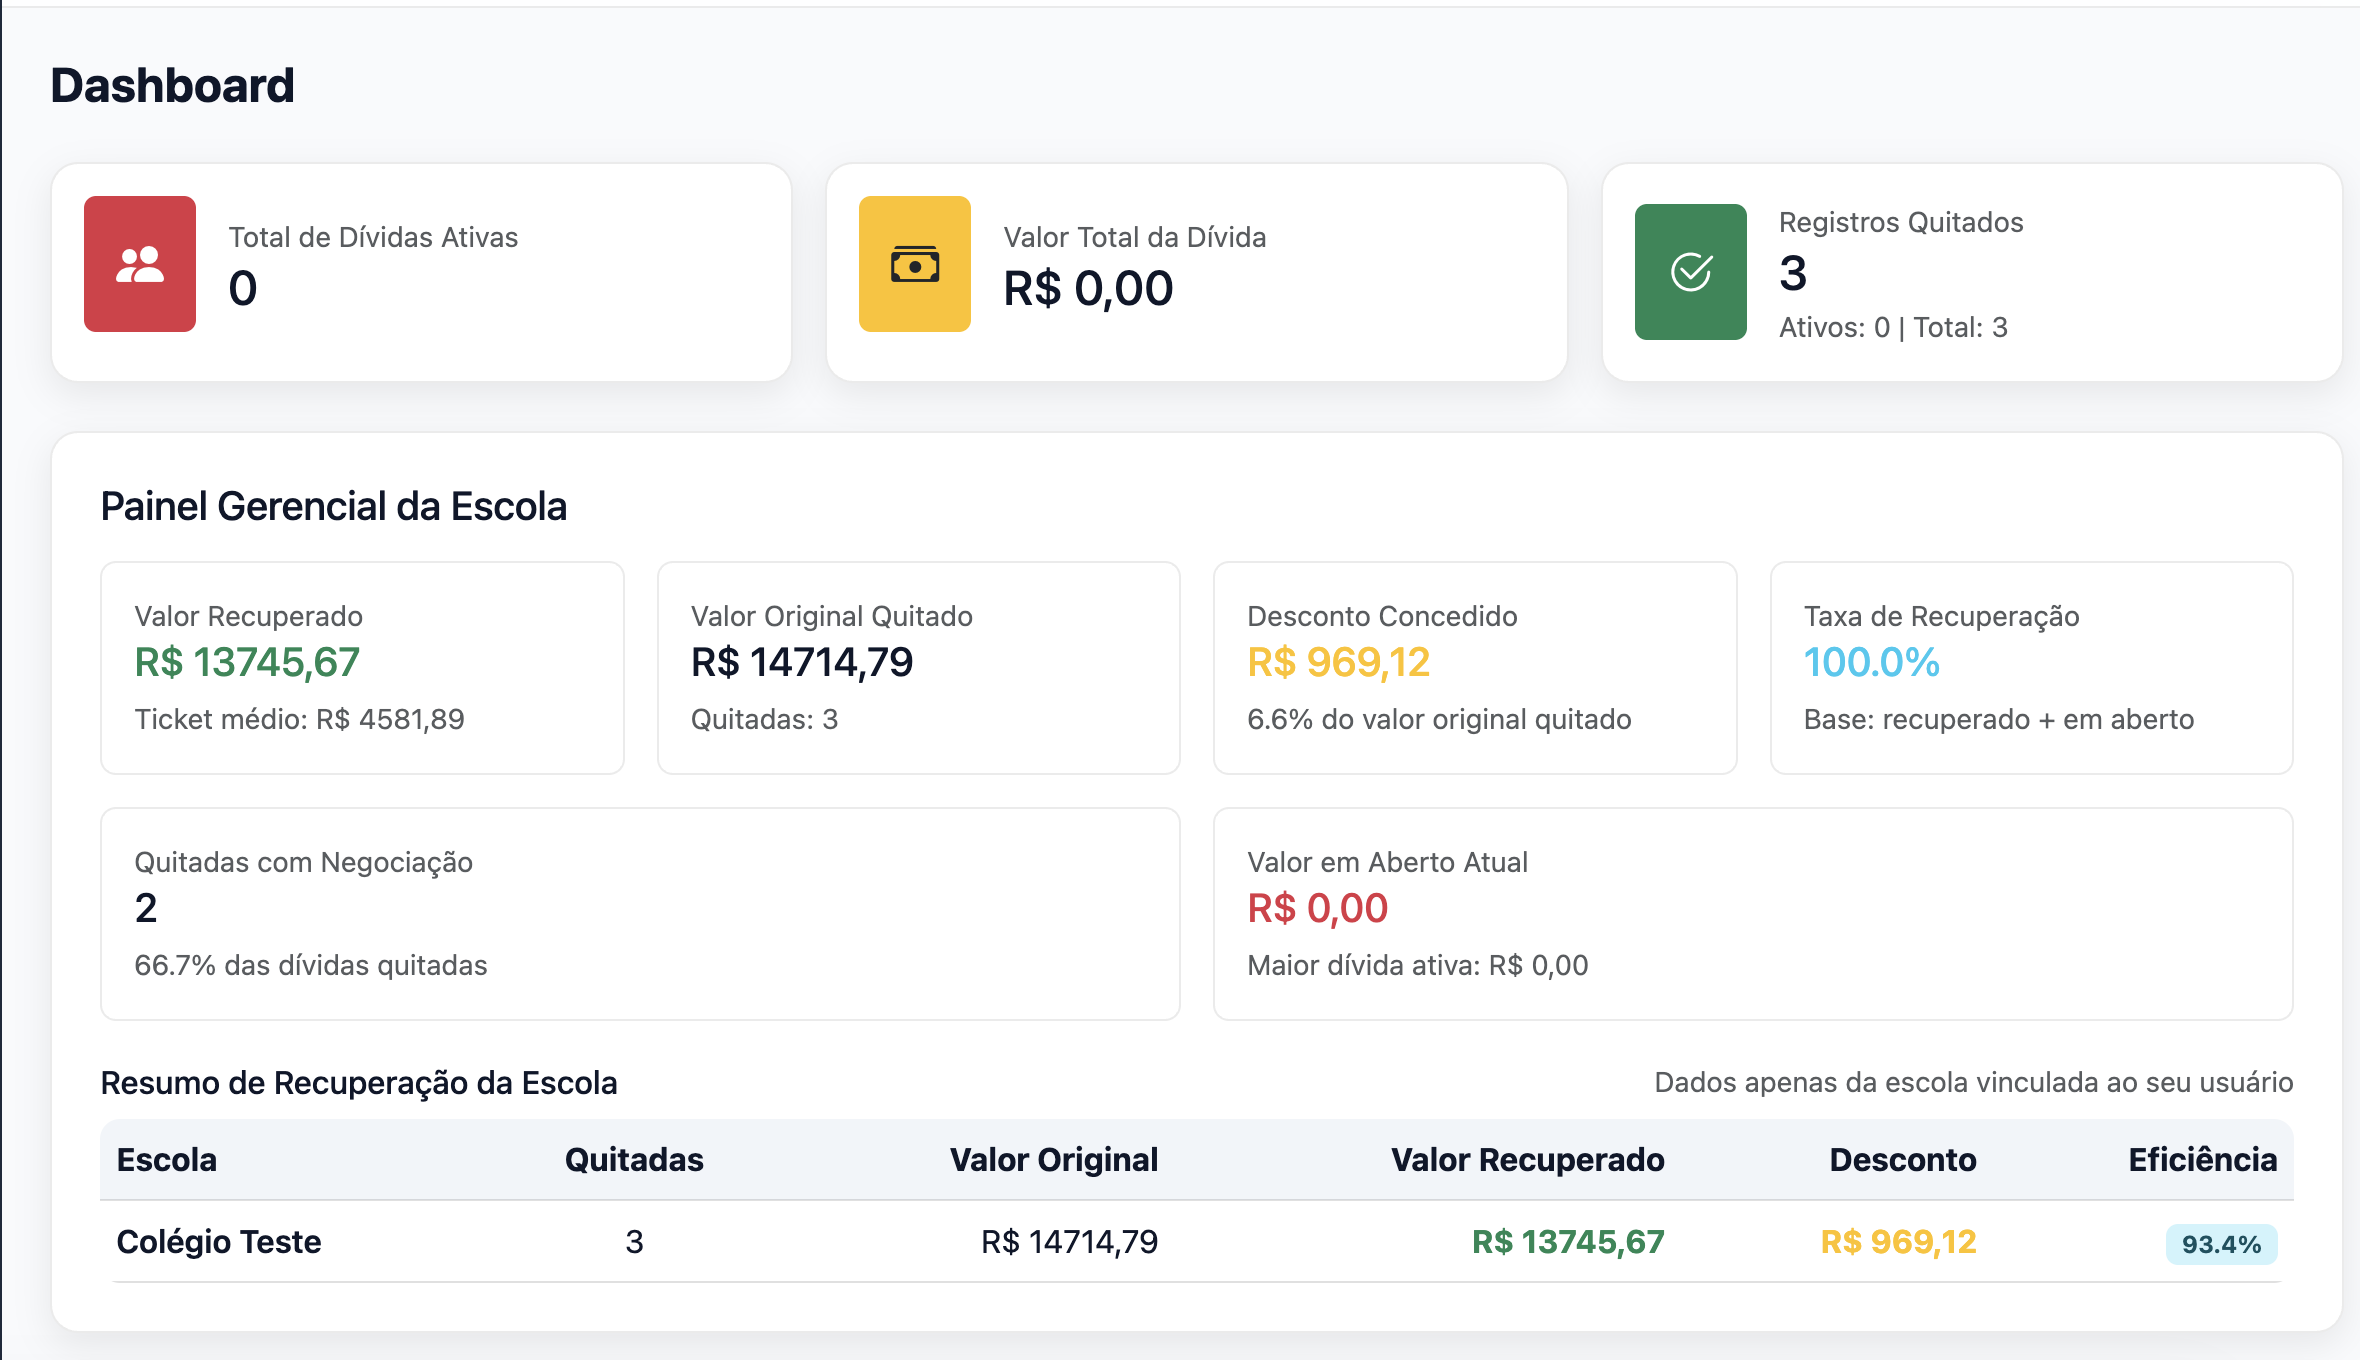Click the Valor em Aberto Atual label
2360x1360 pixels.
click(x=1388, y=862)
